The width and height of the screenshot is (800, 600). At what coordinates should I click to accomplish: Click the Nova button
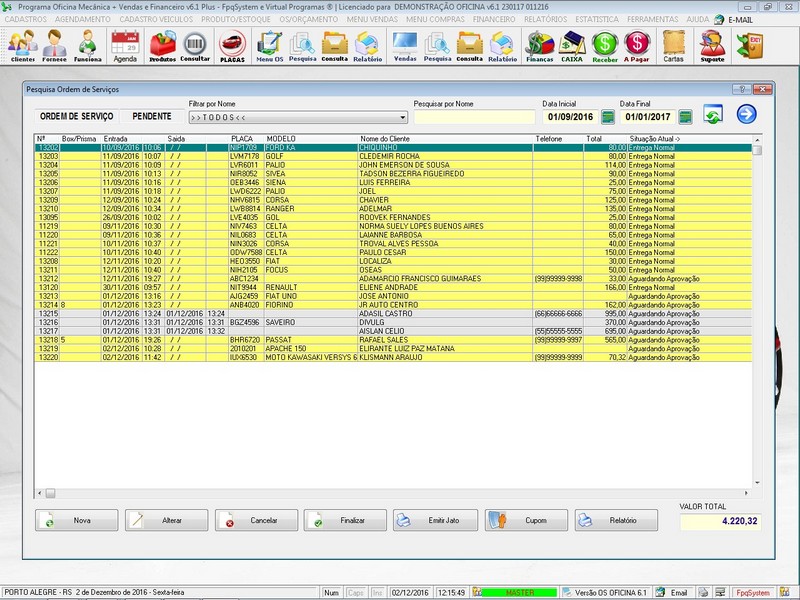(77, 520)
